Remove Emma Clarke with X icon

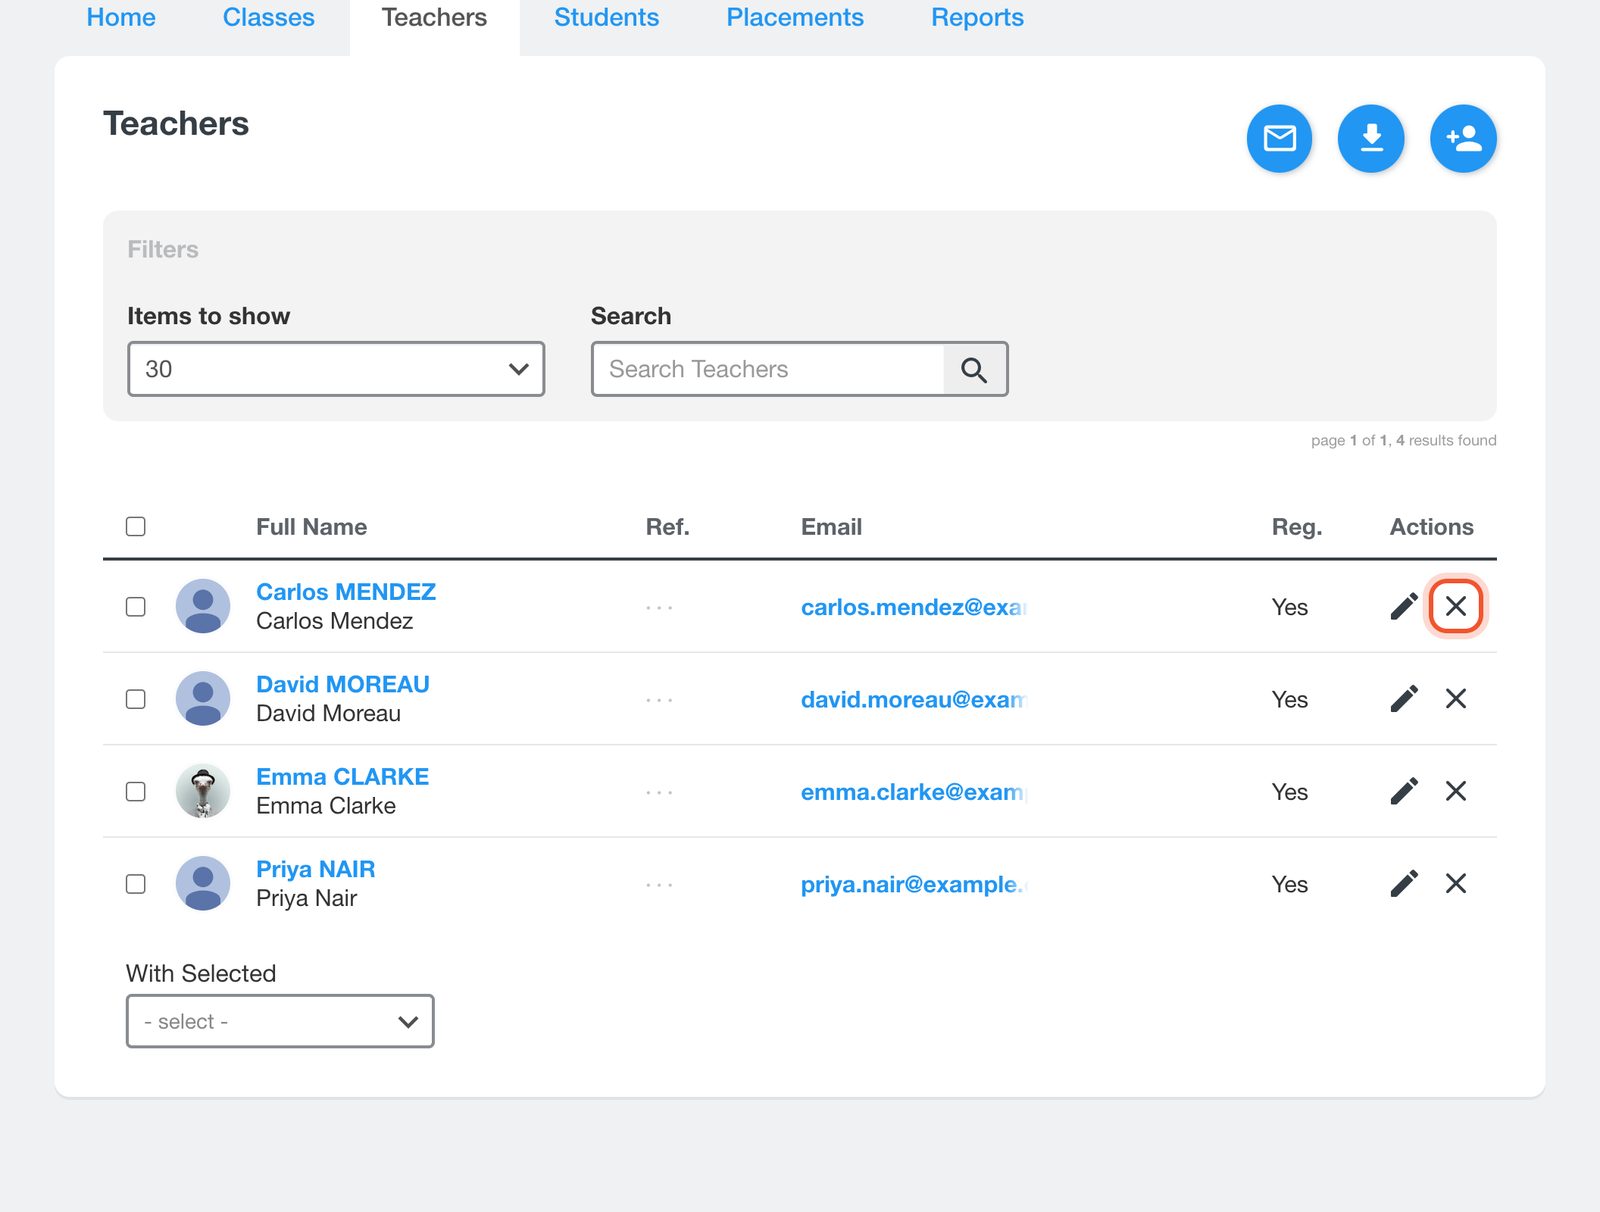tap(1456, 791)
